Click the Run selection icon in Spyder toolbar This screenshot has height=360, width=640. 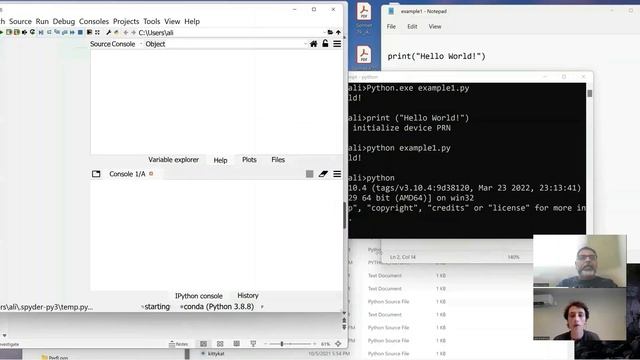coord(24,32)
